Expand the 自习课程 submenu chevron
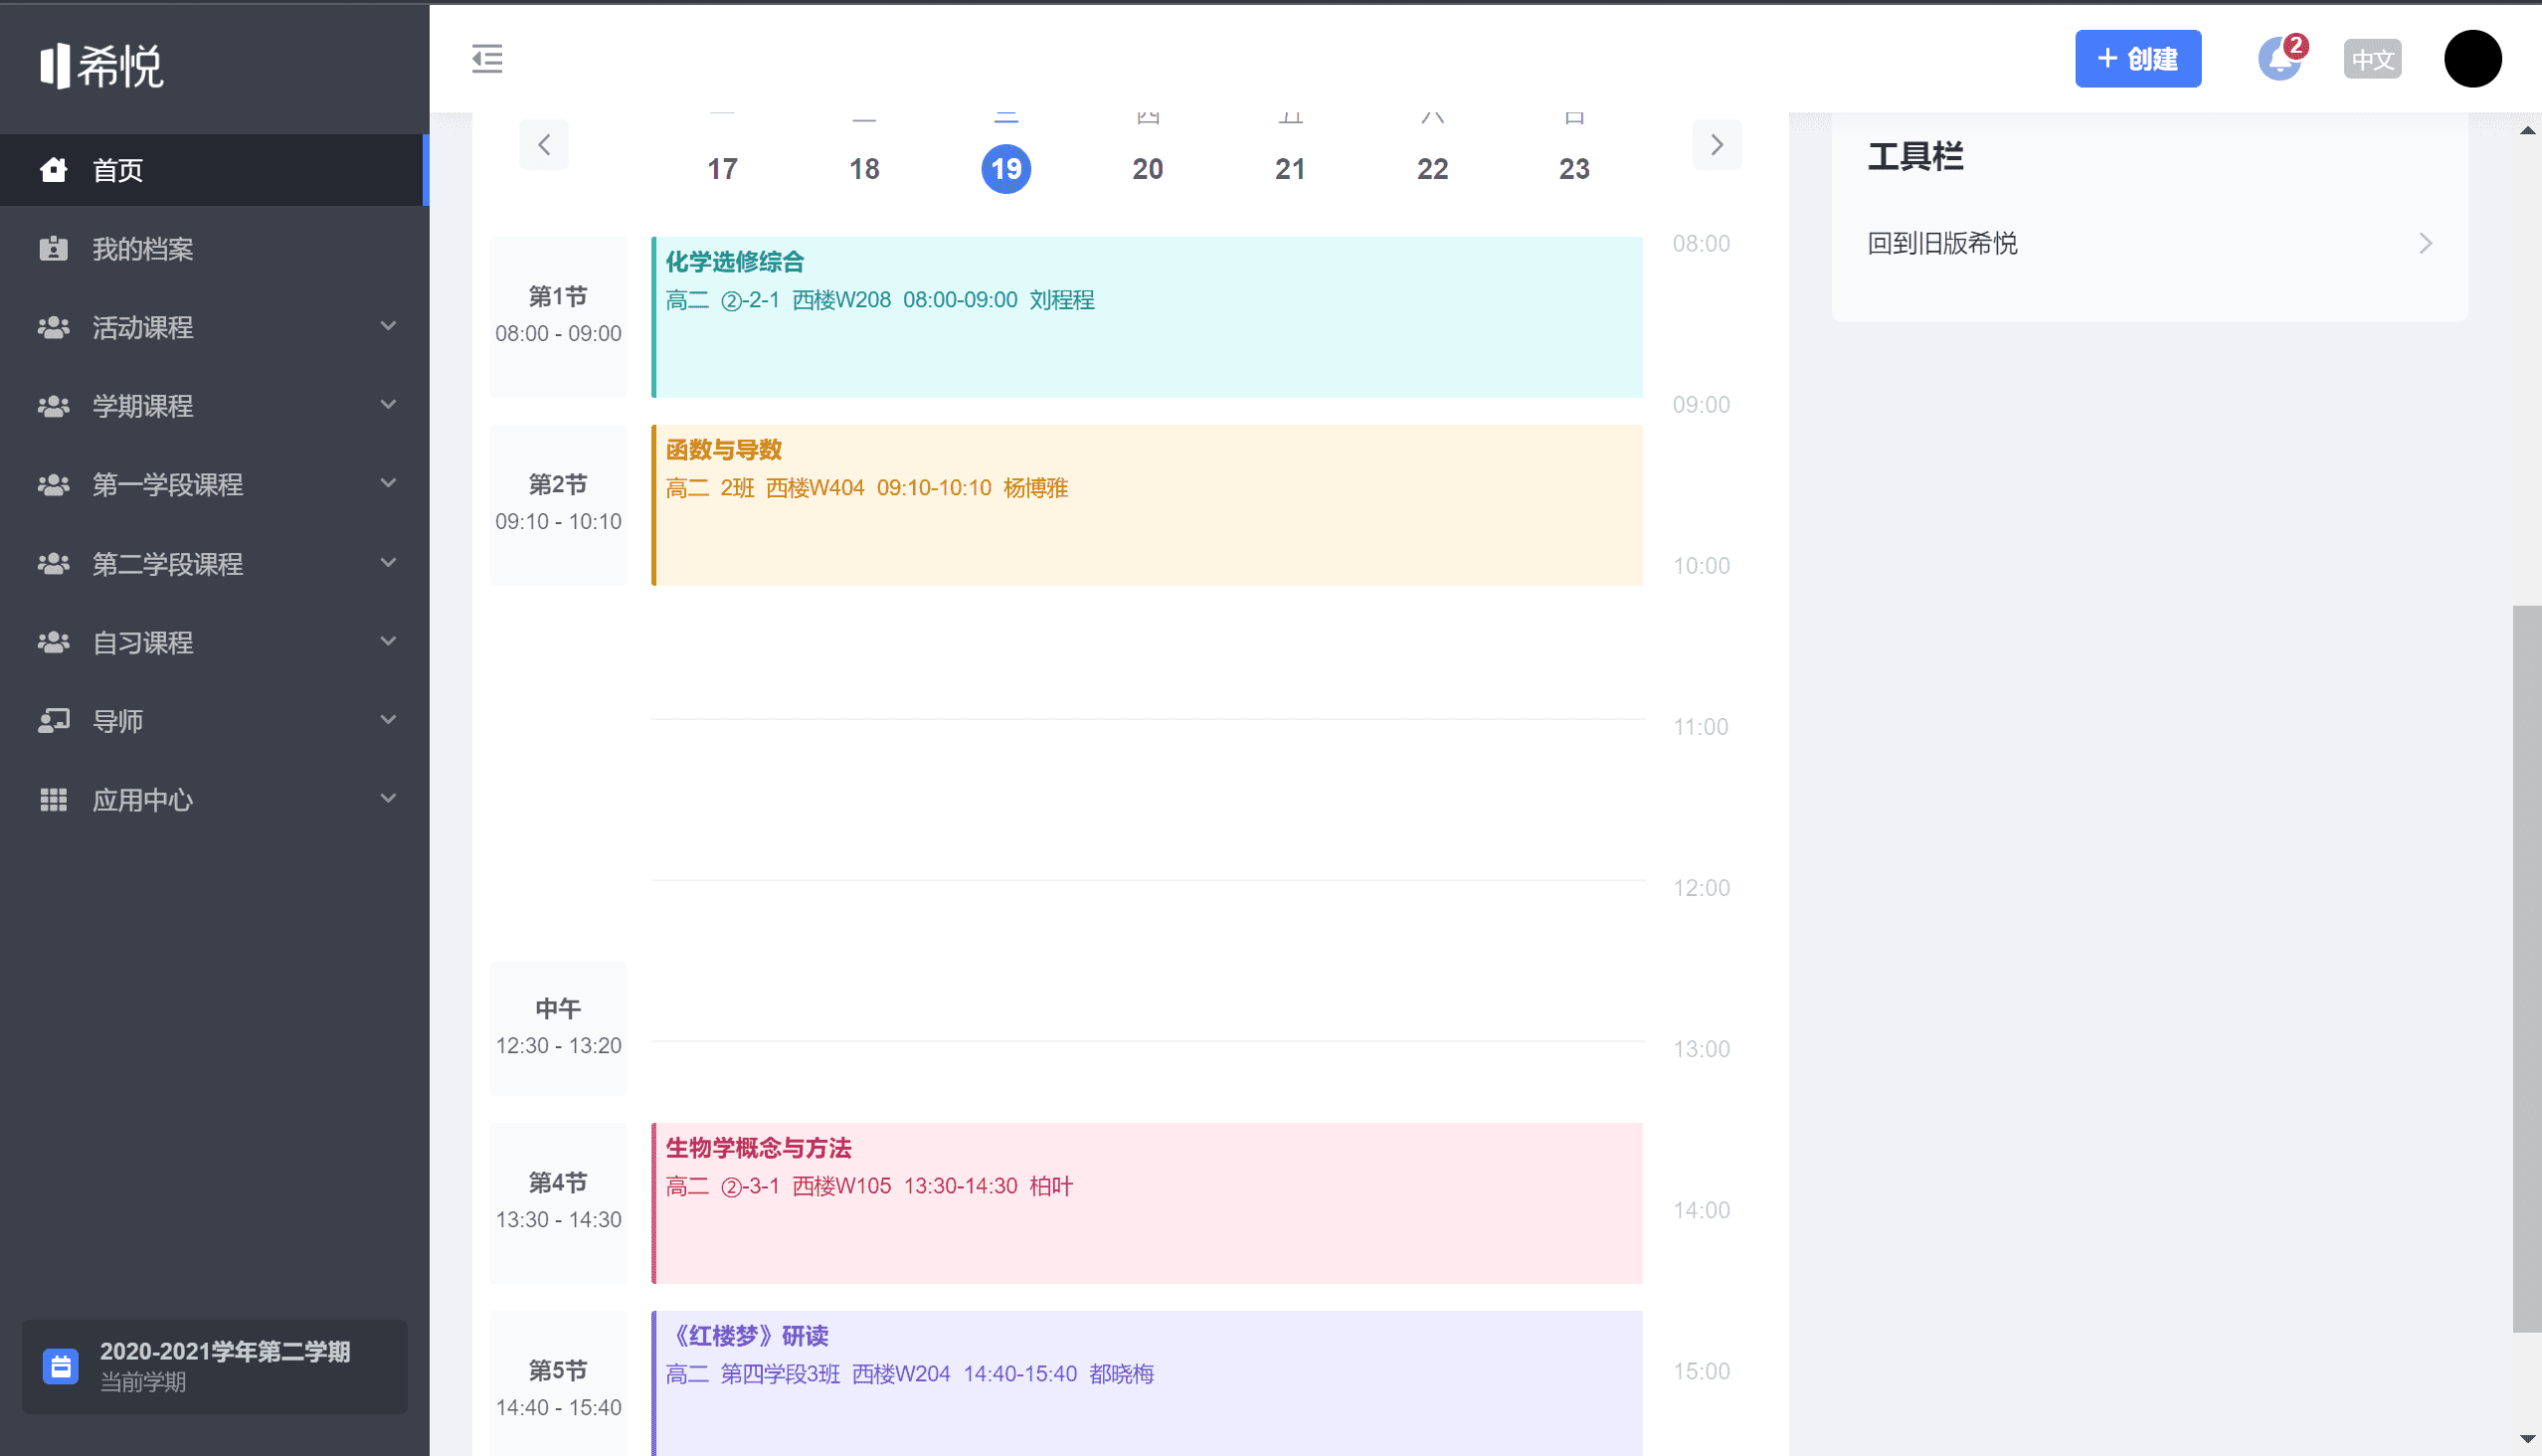 click(x=389, y=641)
